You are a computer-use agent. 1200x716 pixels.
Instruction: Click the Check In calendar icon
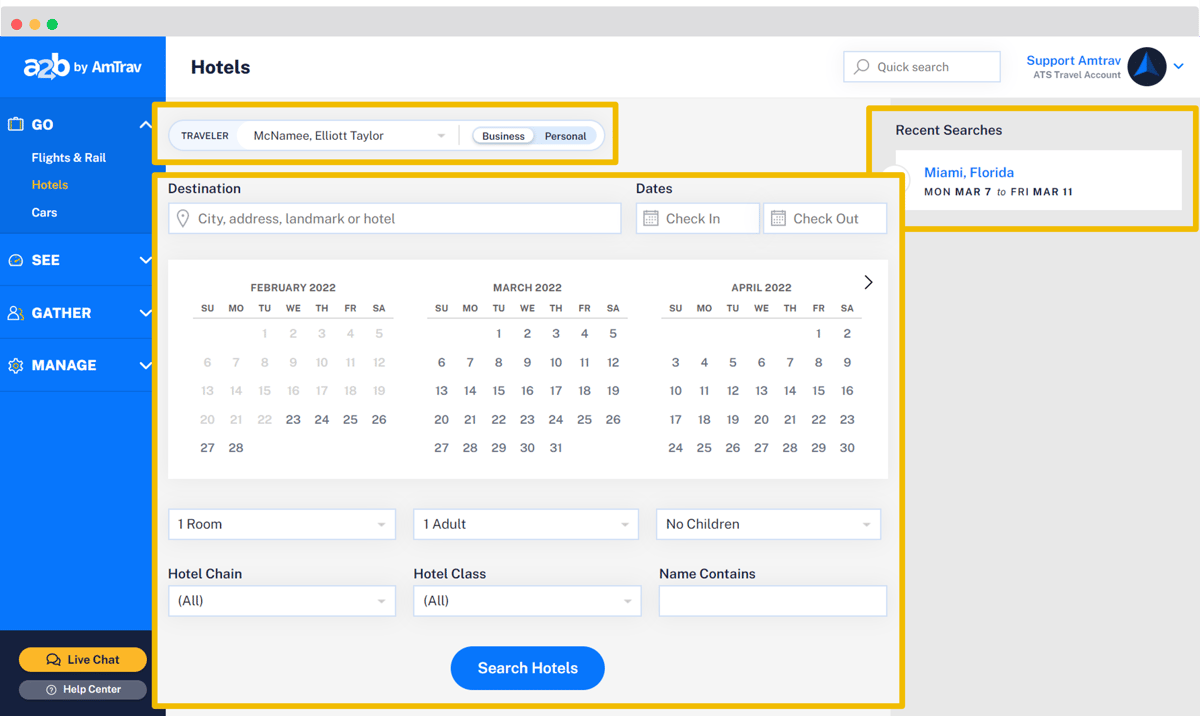(x=651, y=219)
